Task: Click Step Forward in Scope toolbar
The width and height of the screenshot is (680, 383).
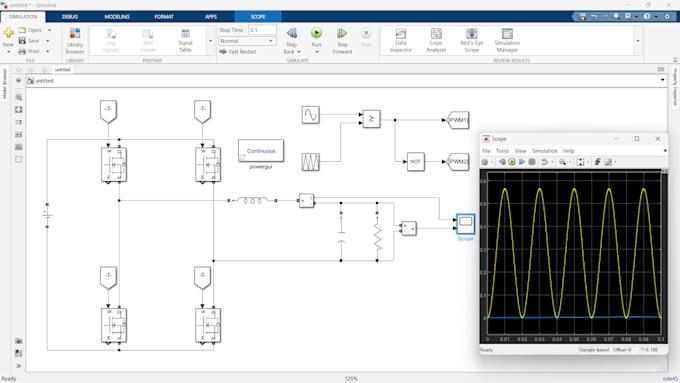Action: [522, 162]
